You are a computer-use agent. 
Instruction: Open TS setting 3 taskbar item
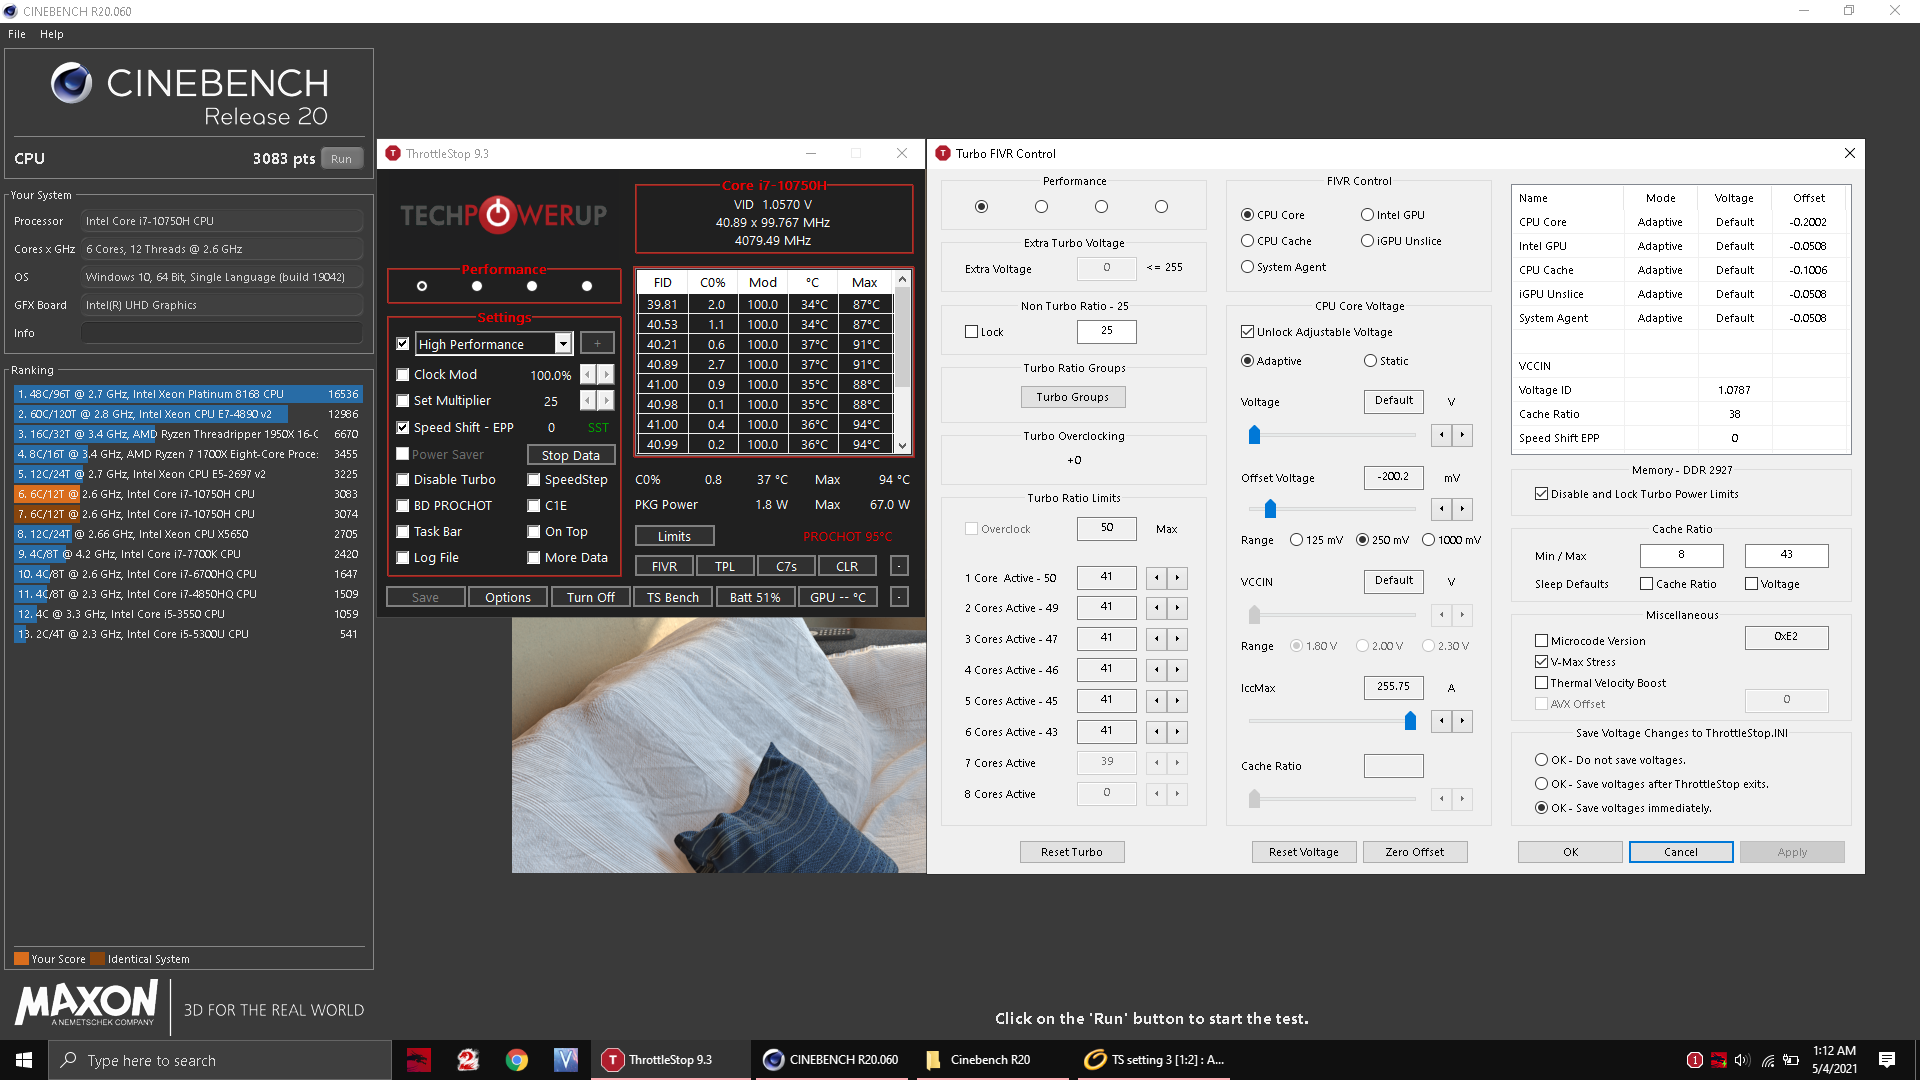[1154, 1060]
